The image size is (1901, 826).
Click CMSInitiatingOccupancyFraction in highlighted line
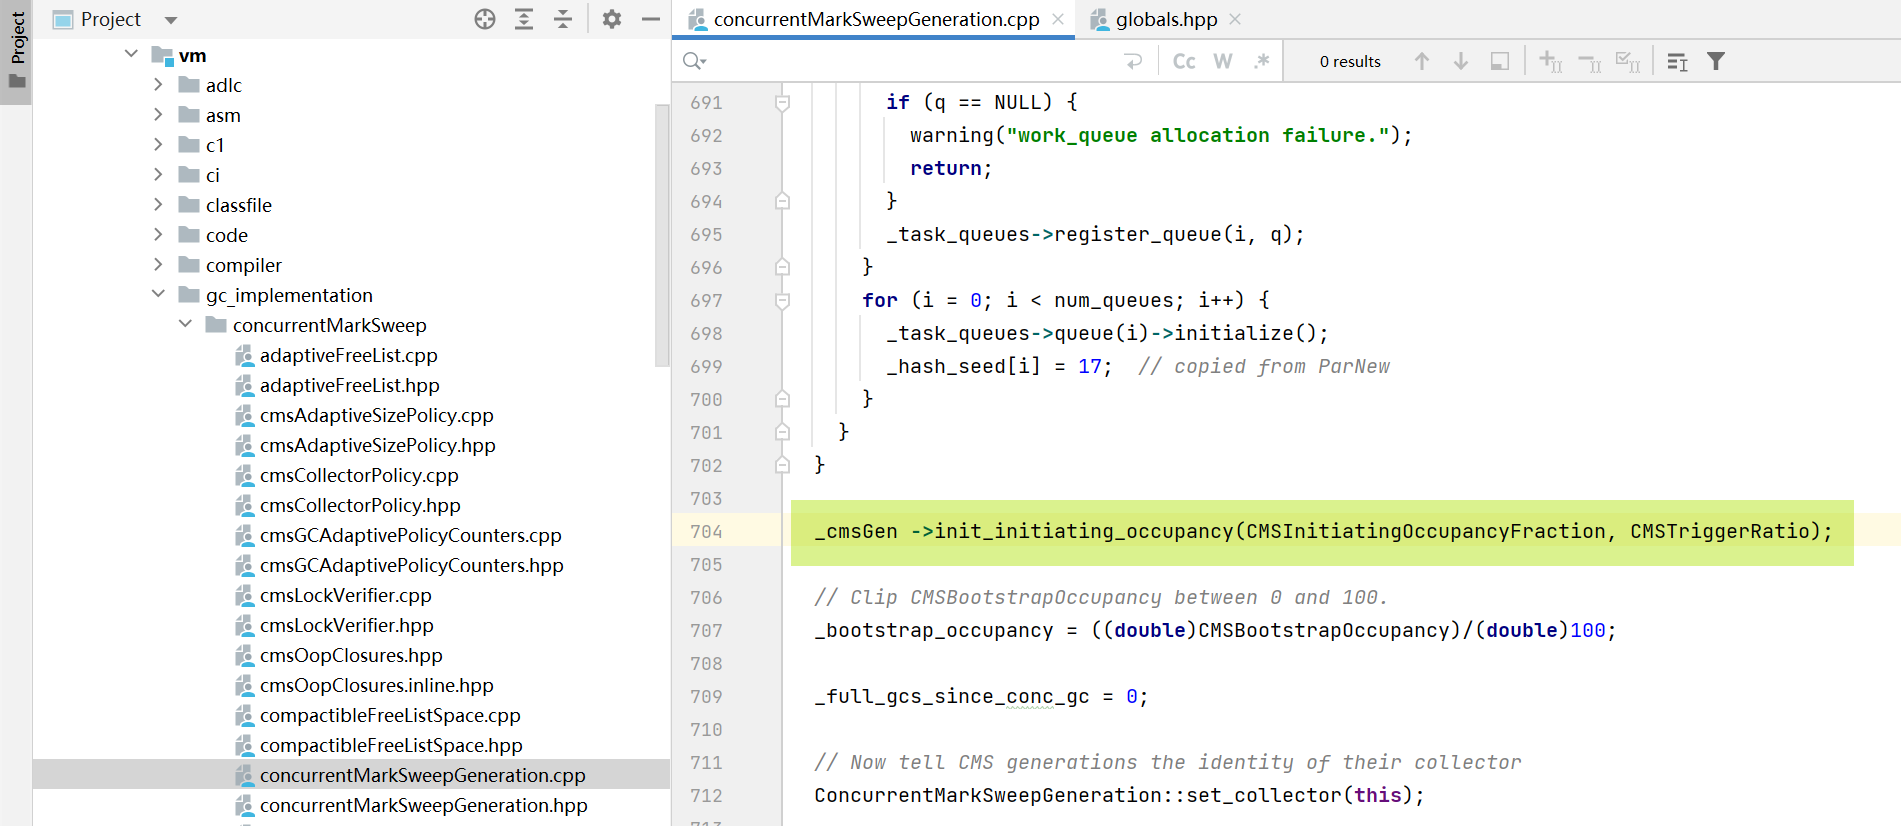coord(1425,531)
